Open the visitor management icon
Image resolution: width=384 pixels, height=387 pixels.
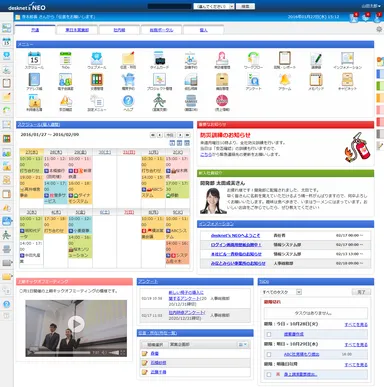[222, 58]
